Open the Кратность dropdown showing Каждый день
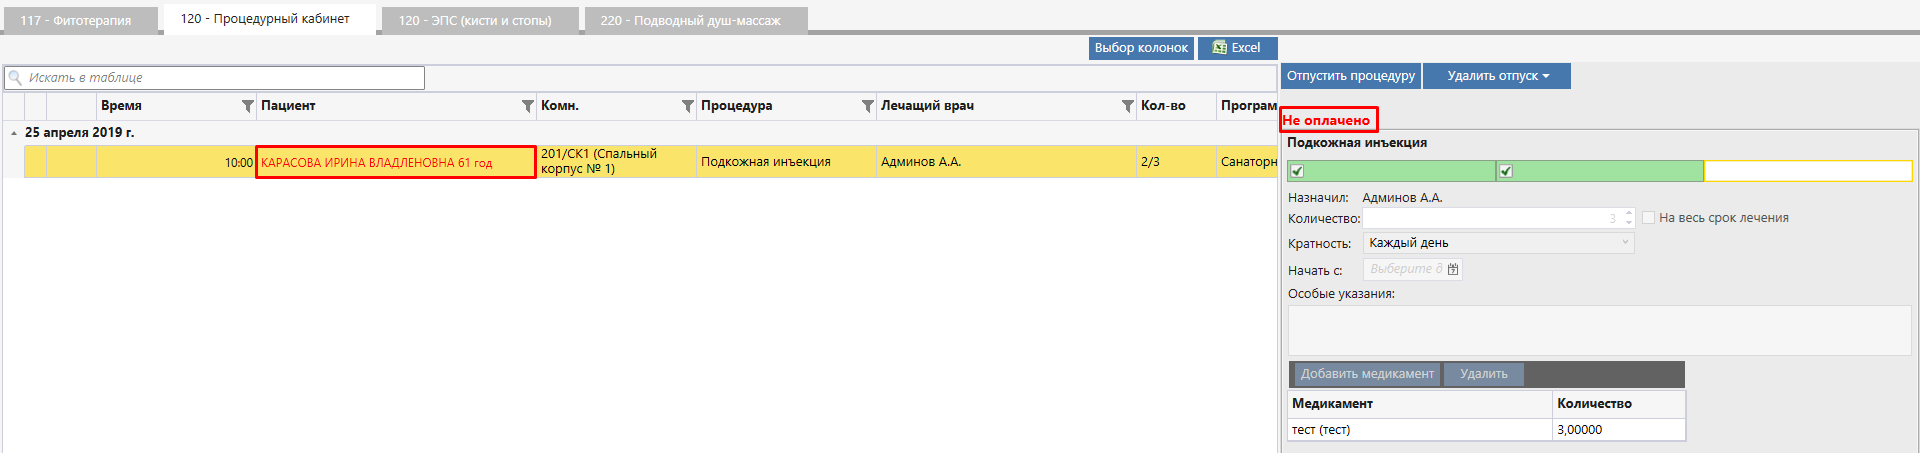 (x=1498, y=243)
